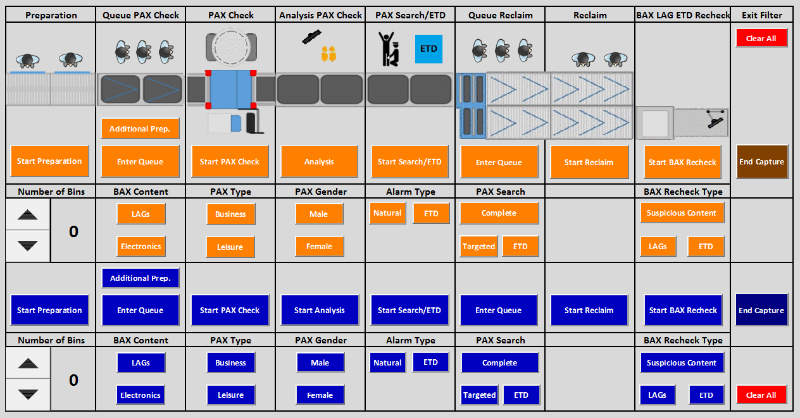This screenshot has height=418, width=800.
Task: Click the blue ETD icon in the diagram
Action: click(x=429, y=49)
